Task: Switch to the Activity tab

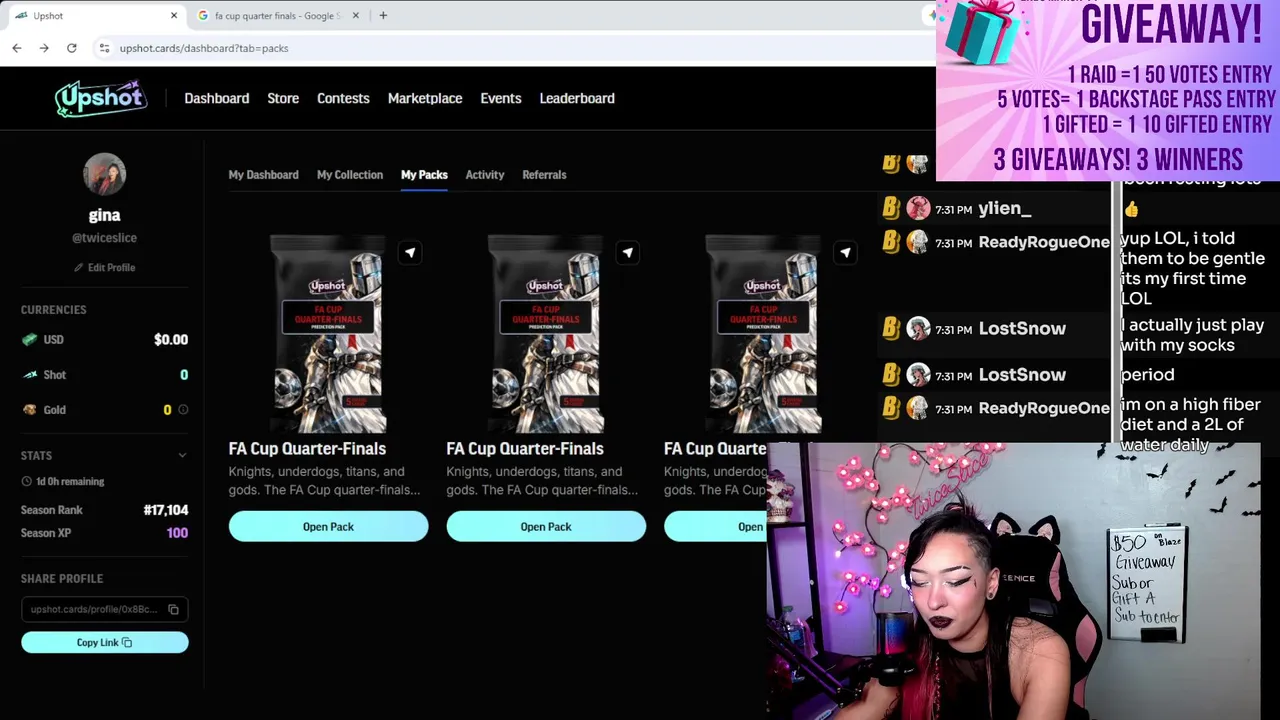Action: [x=485, y=174]
